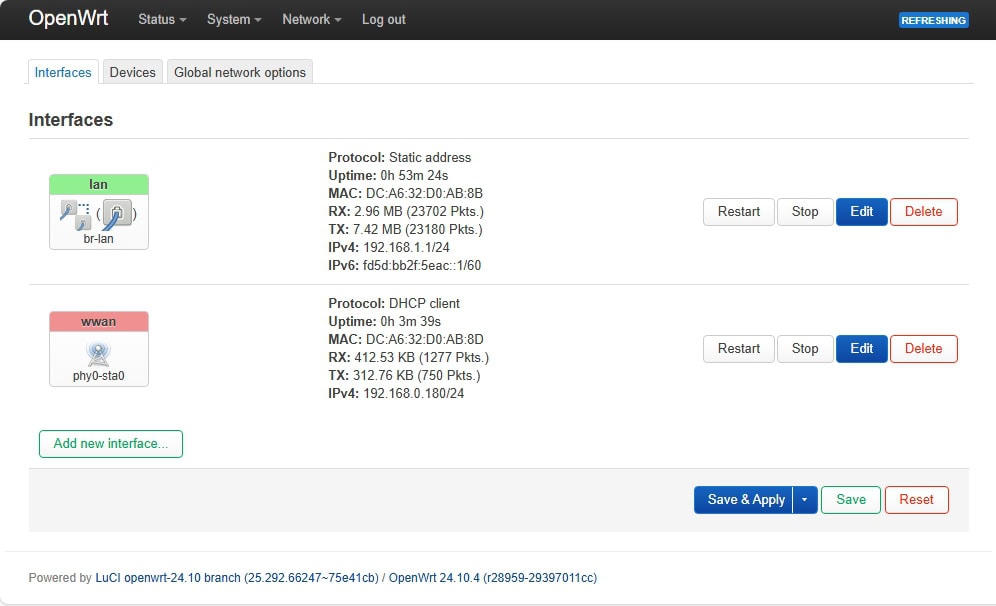Image resolution: width=996 pixels, height=606 pixels.
Task: Expand the Save & Apply split-button arrow
Action: [804, 499]
